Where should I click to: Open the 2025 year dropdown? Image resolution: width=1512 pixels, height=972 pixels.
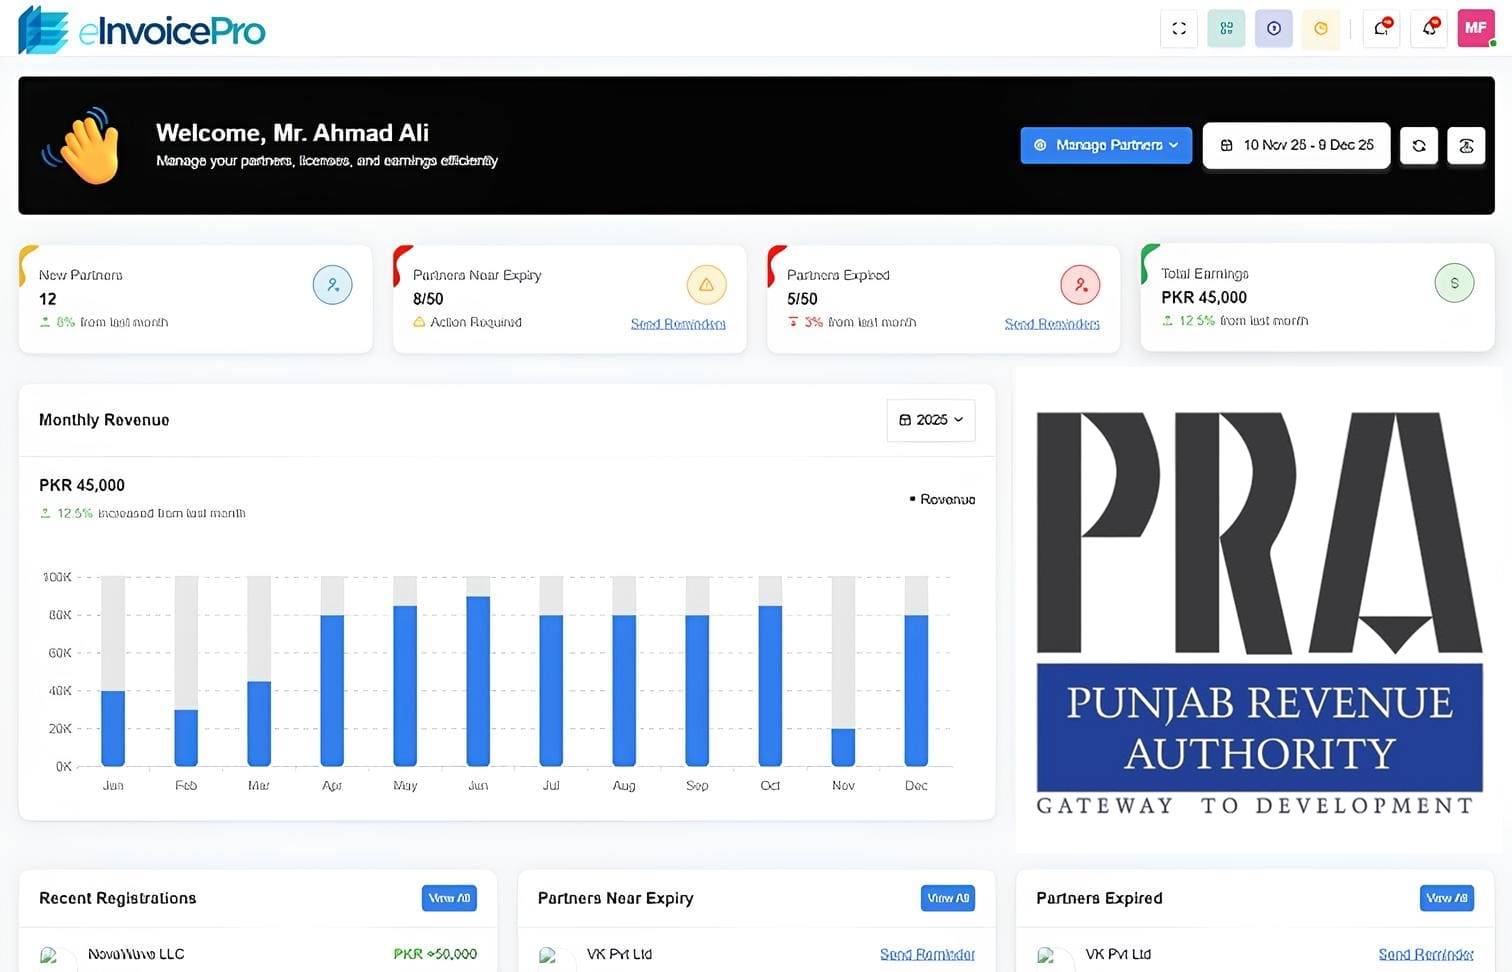(931, 420)
